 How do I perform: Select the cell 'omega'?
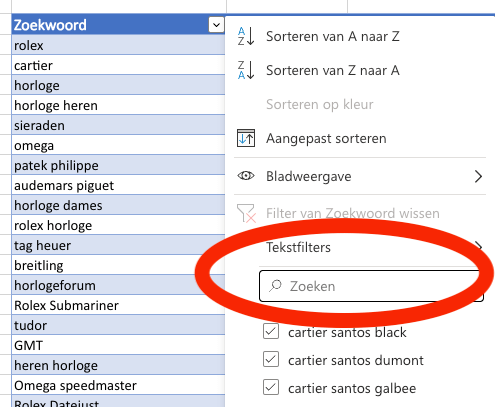point(118,145)
